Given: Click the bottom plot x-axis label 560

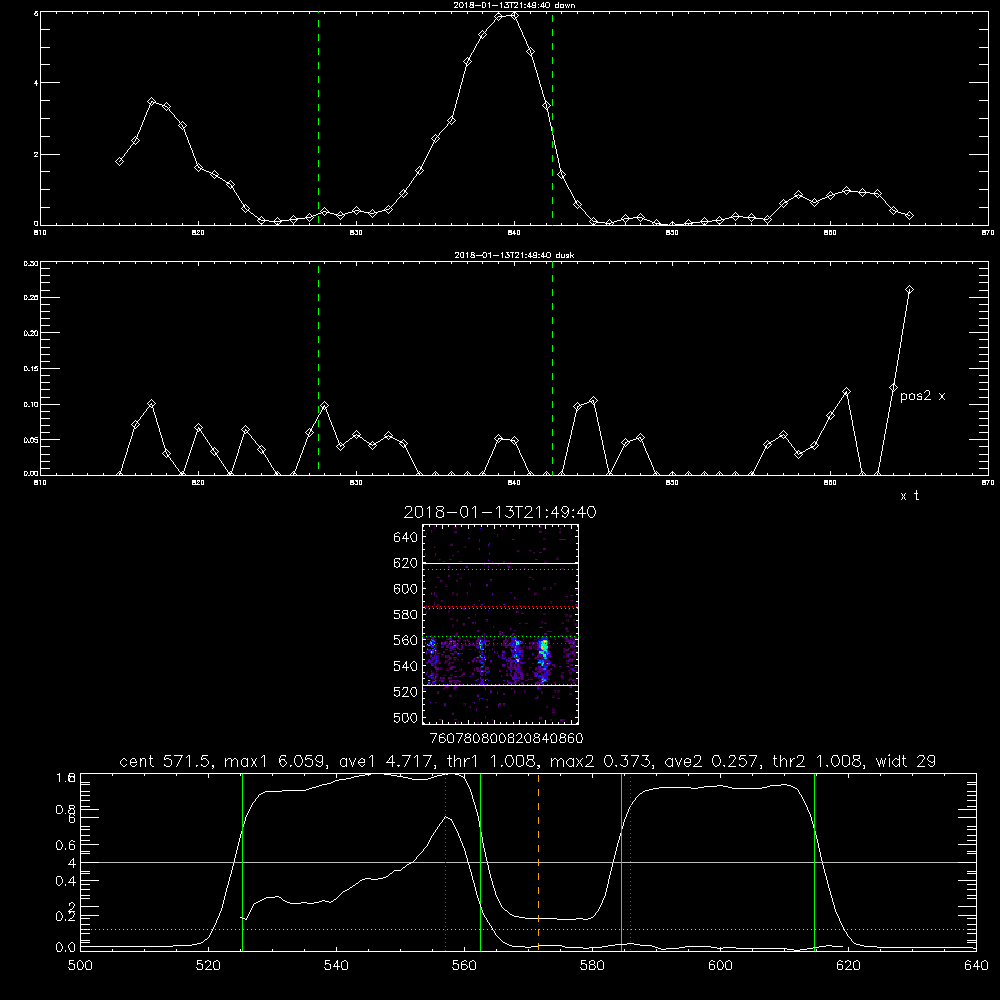Looking at the screenshot, I should (x=464, y=966).
